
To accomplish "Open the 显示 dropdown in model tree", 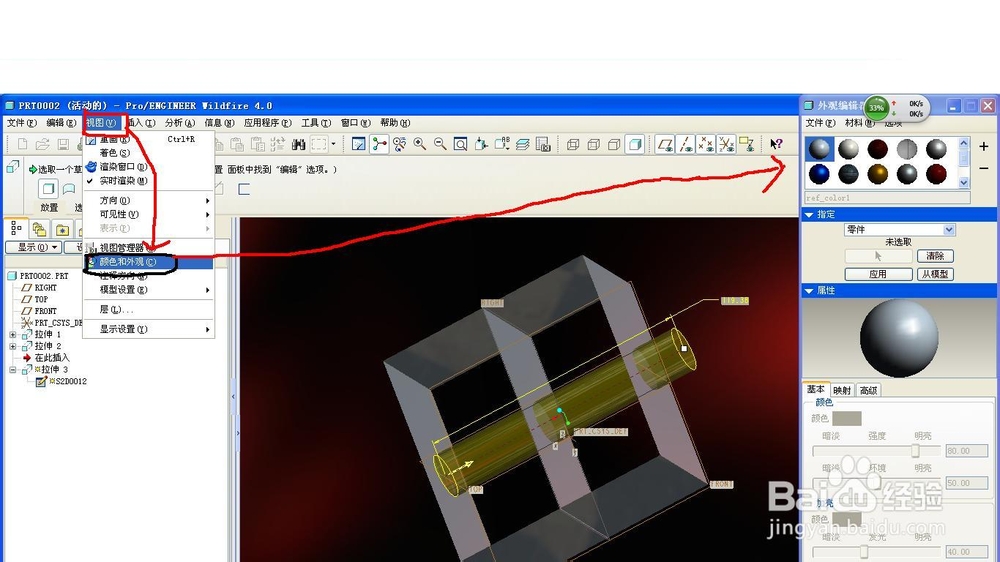I will point(34,247).
